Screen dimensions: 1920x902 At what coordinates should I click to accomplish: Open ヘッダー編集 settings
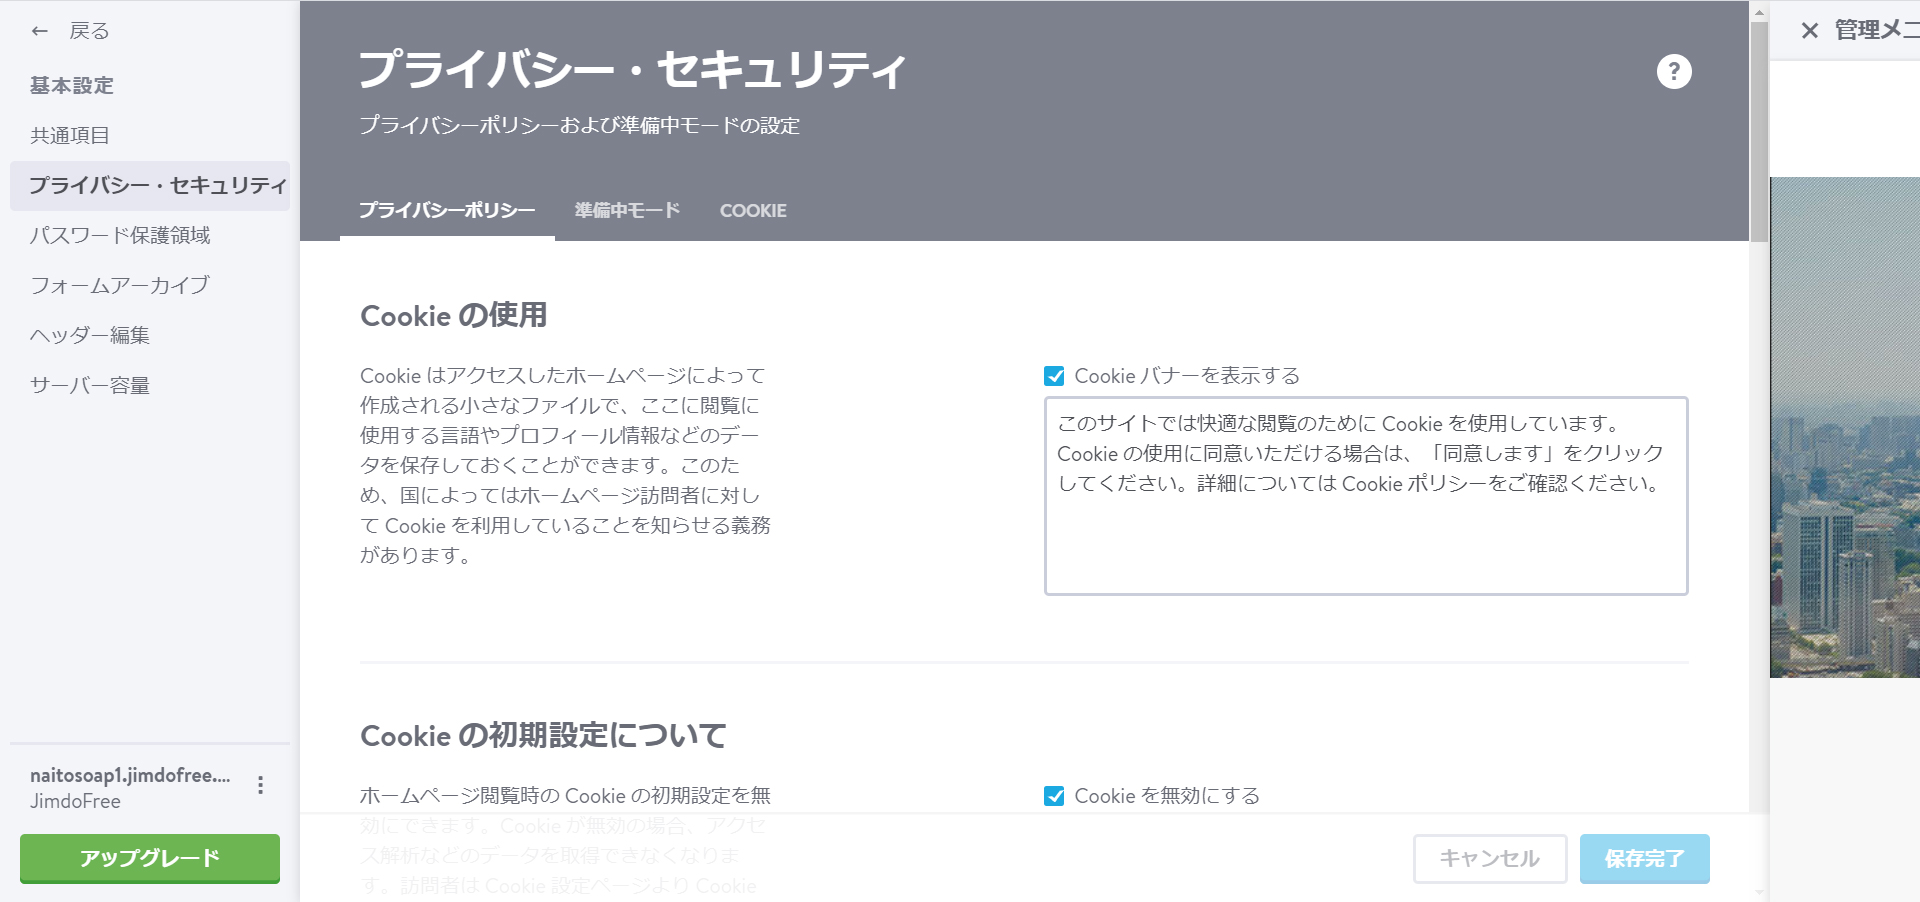click(89, 335)
